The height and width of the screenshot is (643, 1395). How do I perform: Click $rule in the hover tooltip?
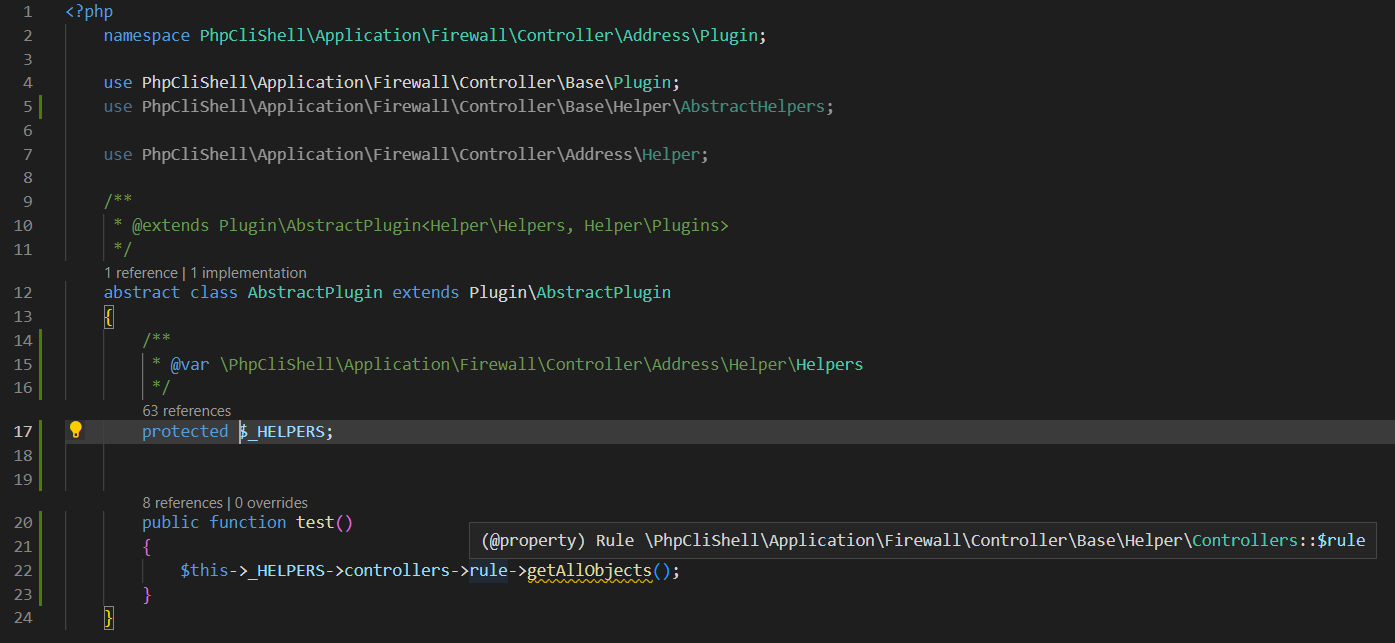1340,540
